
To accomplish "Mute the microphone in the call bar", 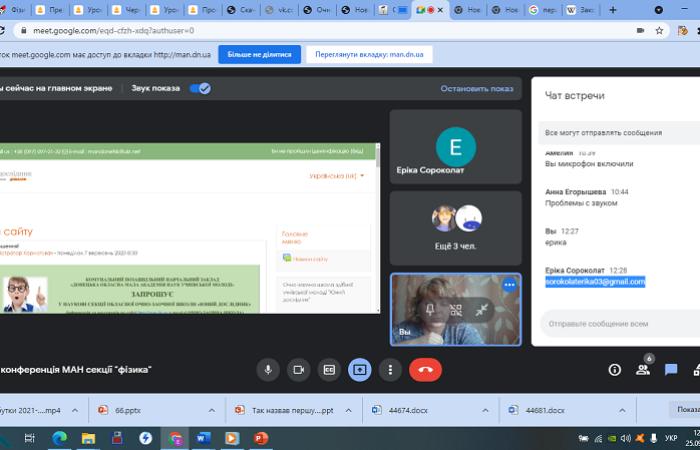I will tap(267, 369).
